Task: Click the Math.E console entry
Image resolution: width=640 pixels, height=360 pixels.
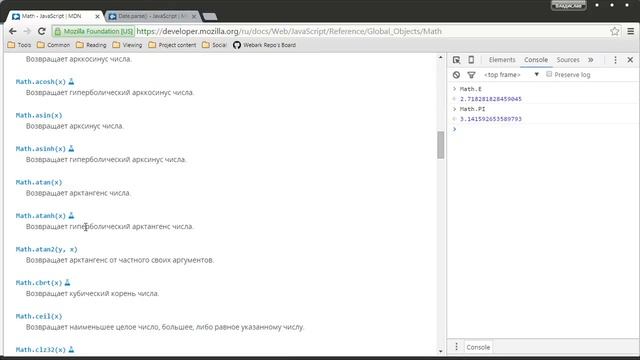Action: [x=471, y=89]
